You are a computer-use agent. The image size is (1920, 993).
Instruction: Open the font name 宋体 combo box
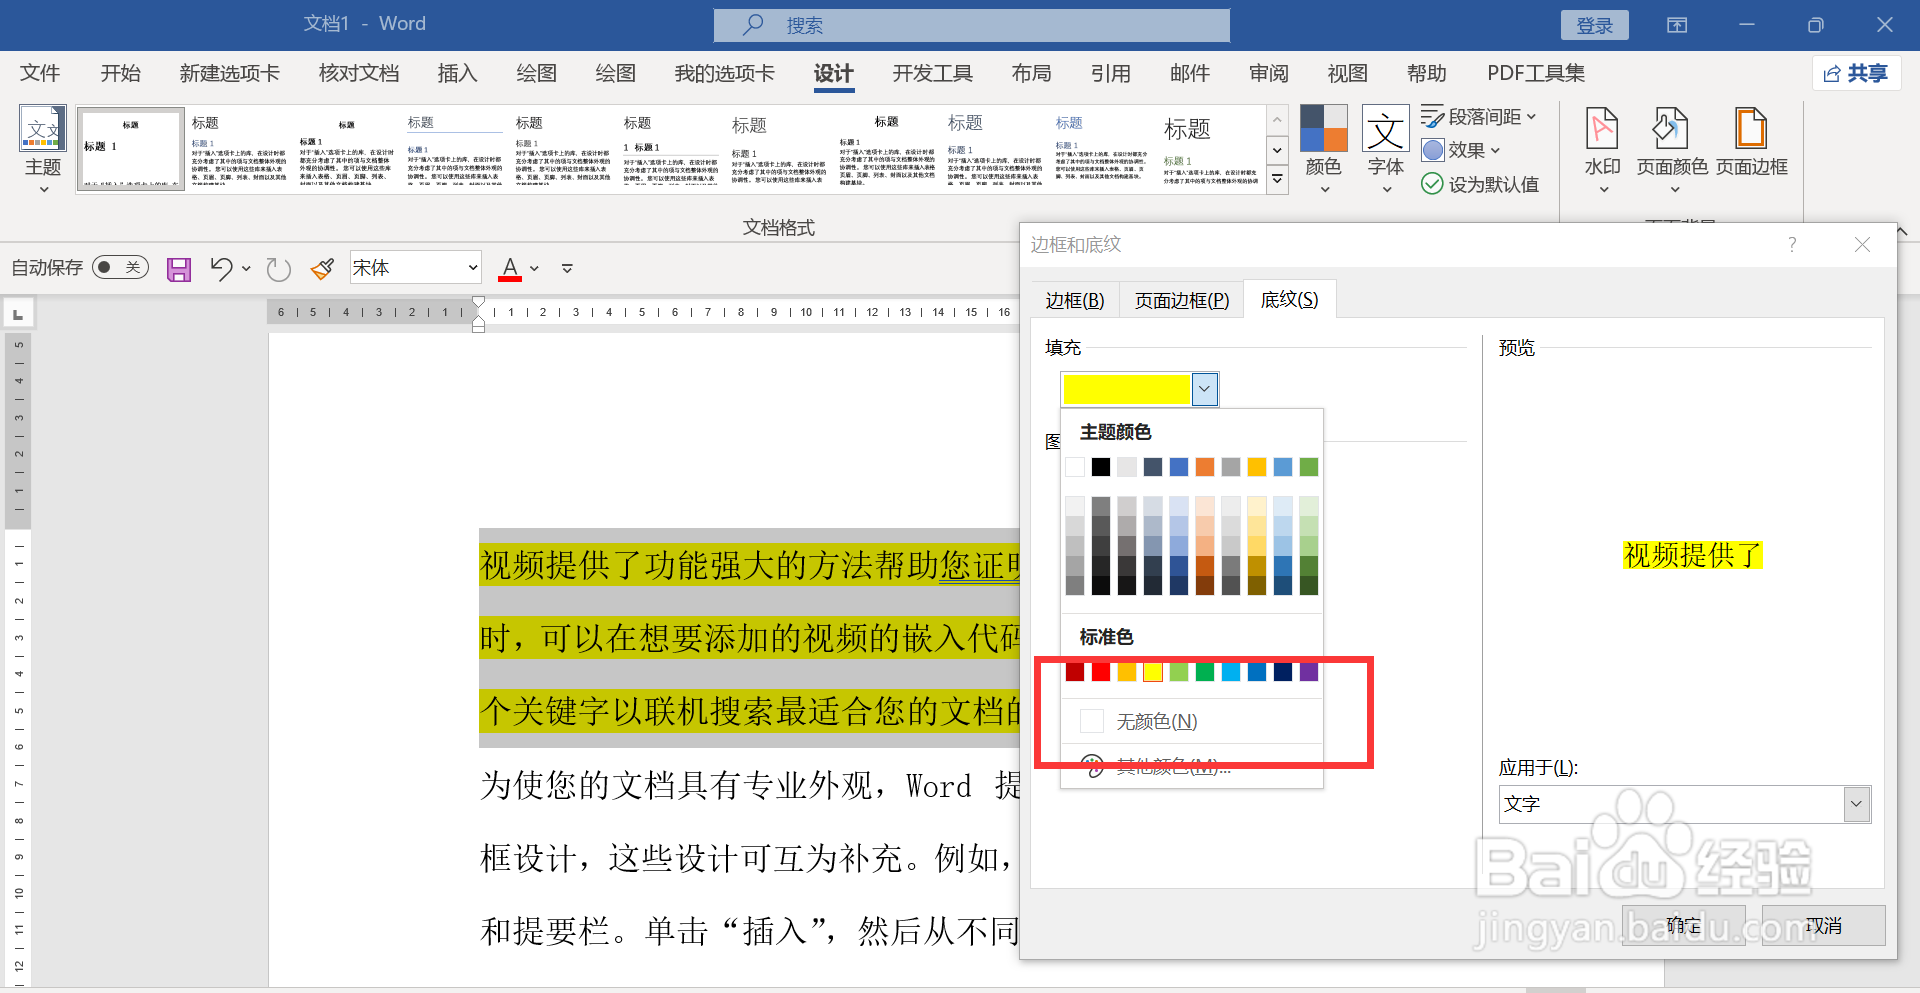(415, 267)
